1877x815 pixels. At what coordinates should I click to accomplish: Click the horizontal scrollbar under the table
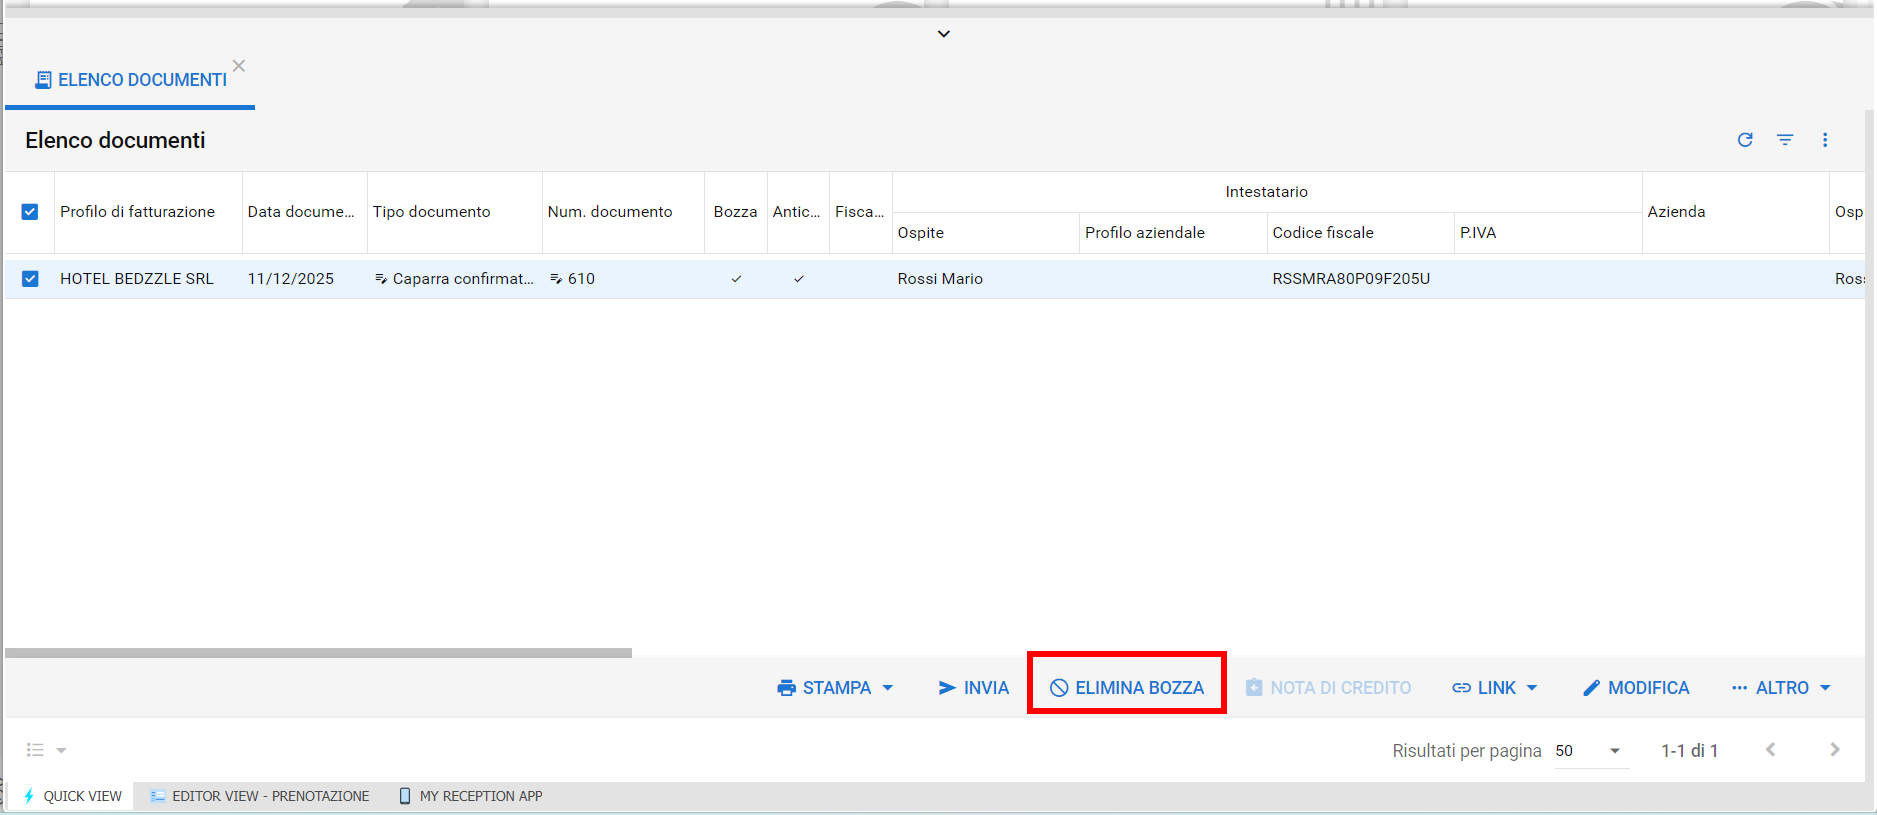pos(318,653)
